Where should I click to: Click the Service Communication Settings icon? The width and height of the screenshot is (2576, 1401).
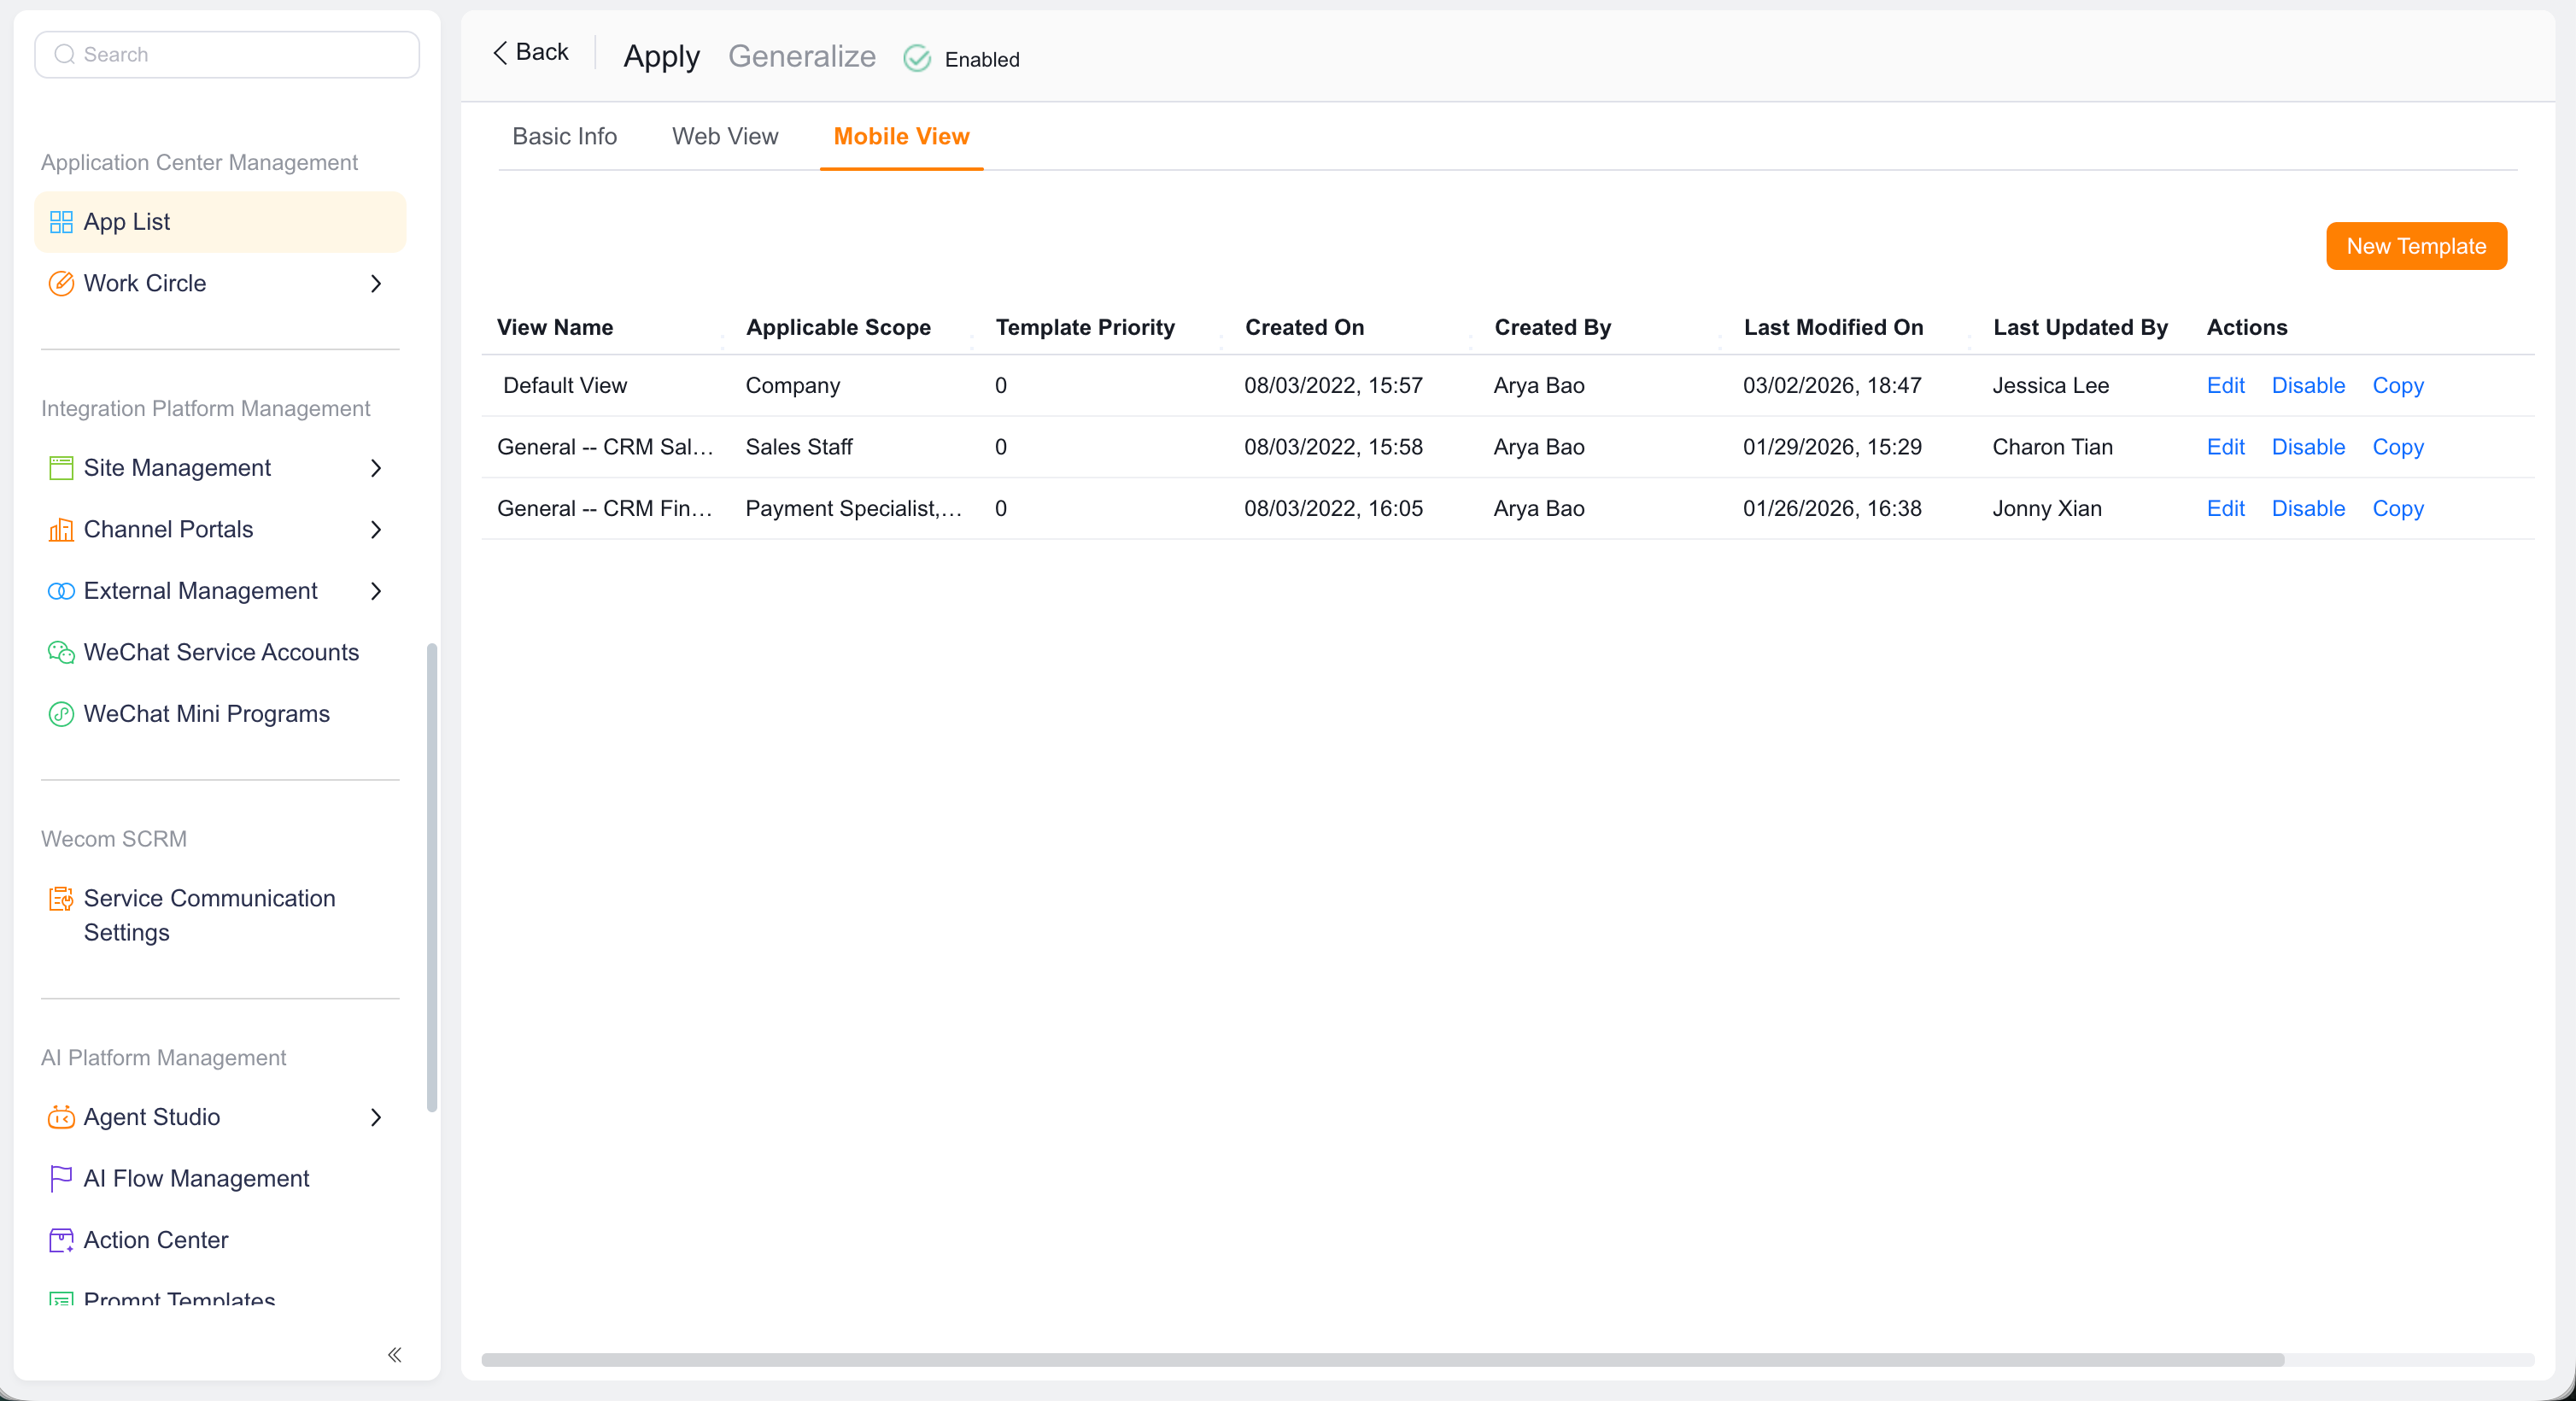[x=61, y=899]
